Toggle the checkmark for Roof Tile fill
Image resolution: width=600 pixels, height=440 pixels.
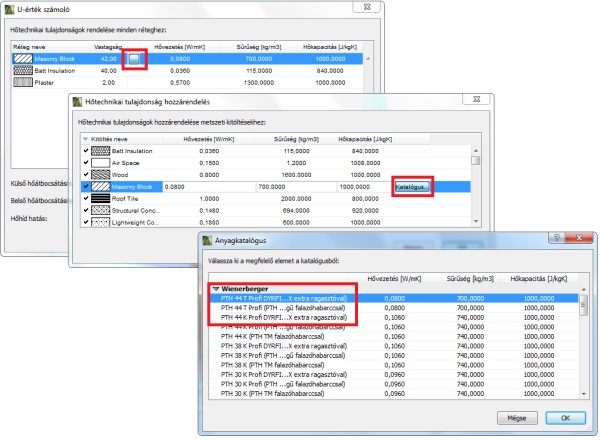86,198
